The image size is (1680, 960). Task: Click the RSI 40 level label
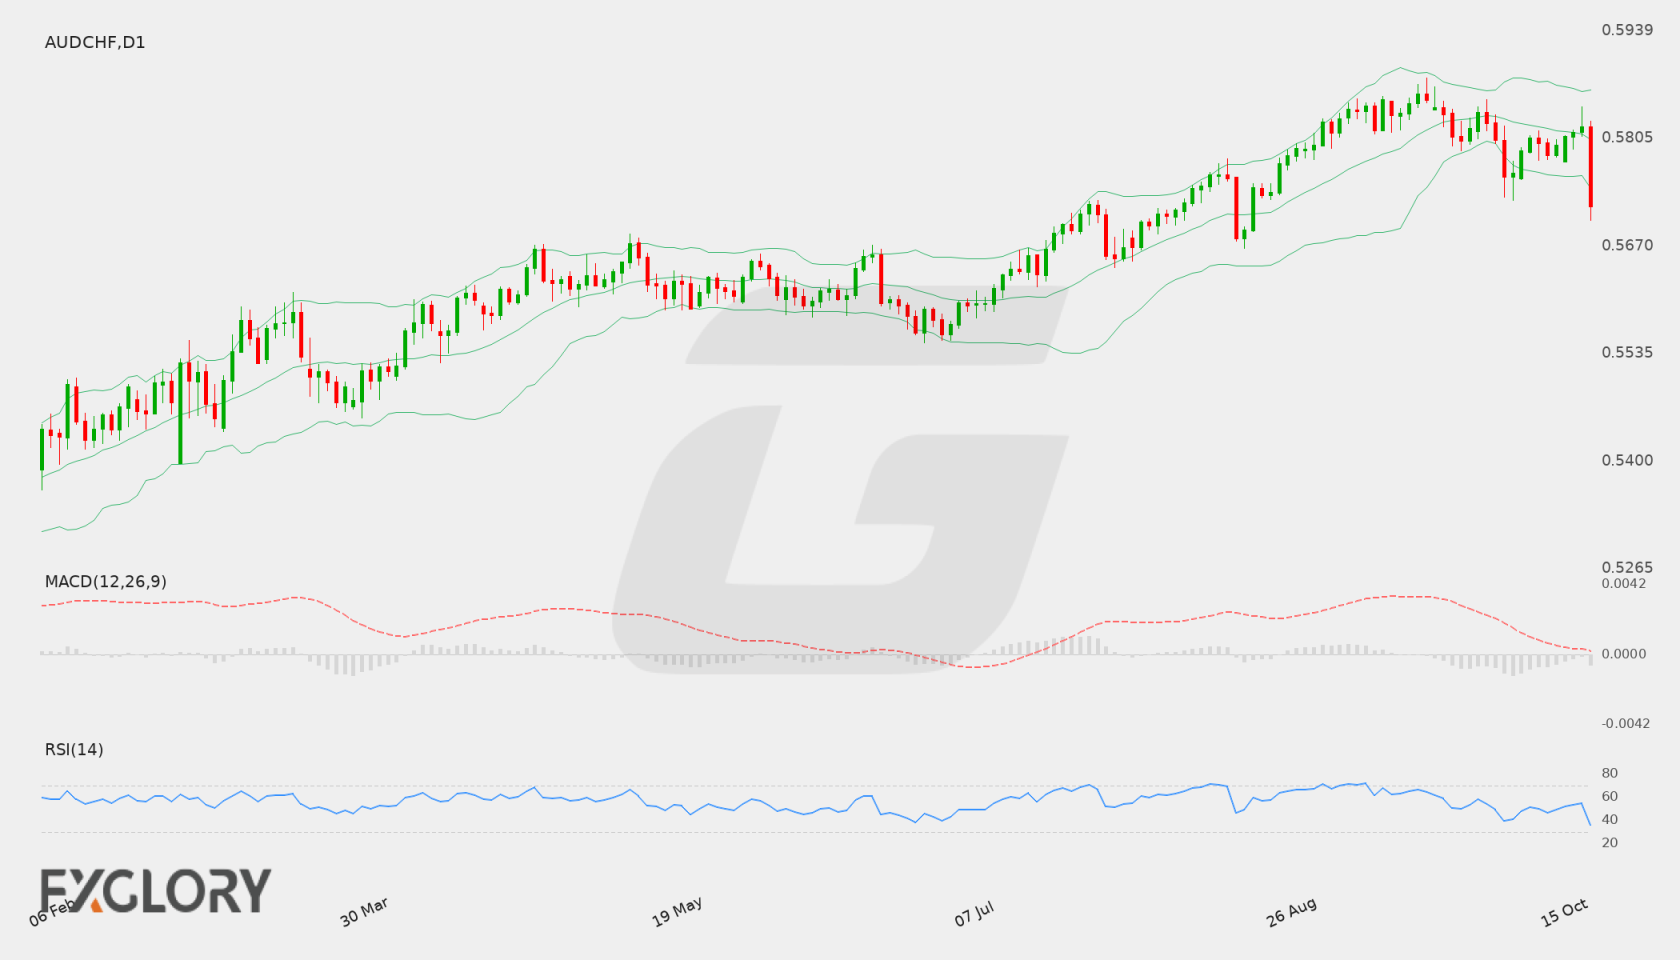click(x=1610, y=819)
